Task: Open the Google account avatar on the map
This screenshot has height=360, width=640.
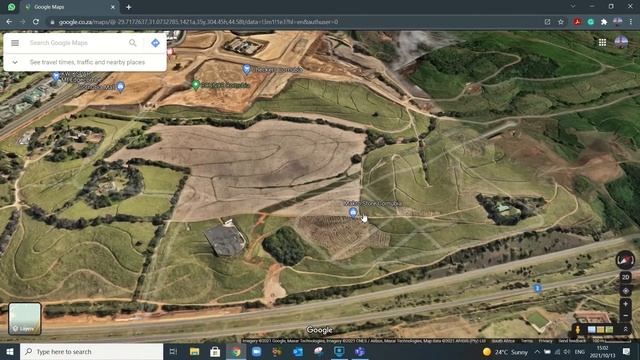Action: (621, 42)
